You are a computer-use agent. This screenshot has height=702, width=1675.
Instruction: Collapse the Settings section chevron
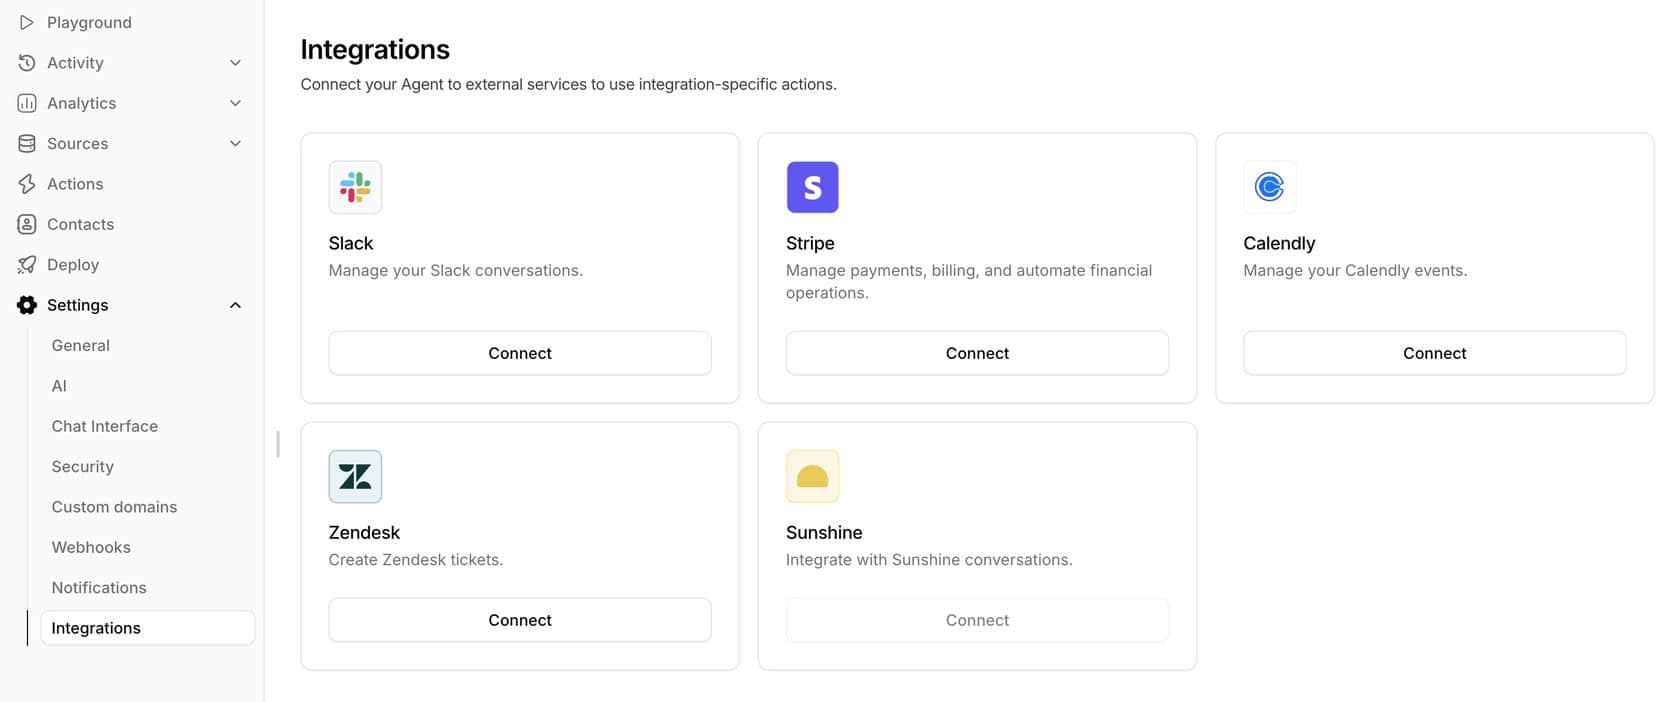(236, 305)
